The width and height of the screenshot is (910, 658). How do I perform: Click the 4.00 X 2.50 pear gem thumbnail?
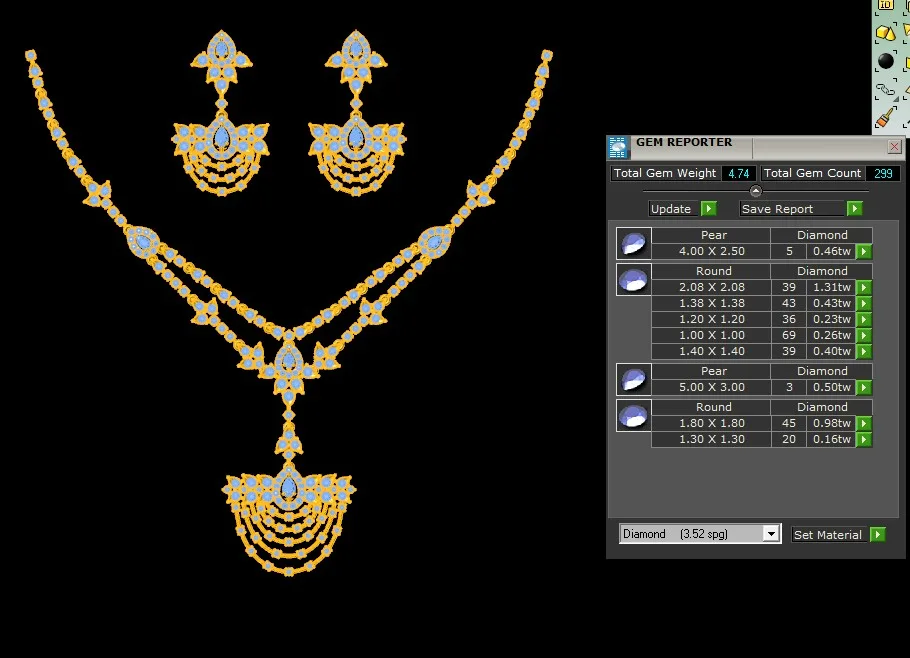click(x=633, y=243)
